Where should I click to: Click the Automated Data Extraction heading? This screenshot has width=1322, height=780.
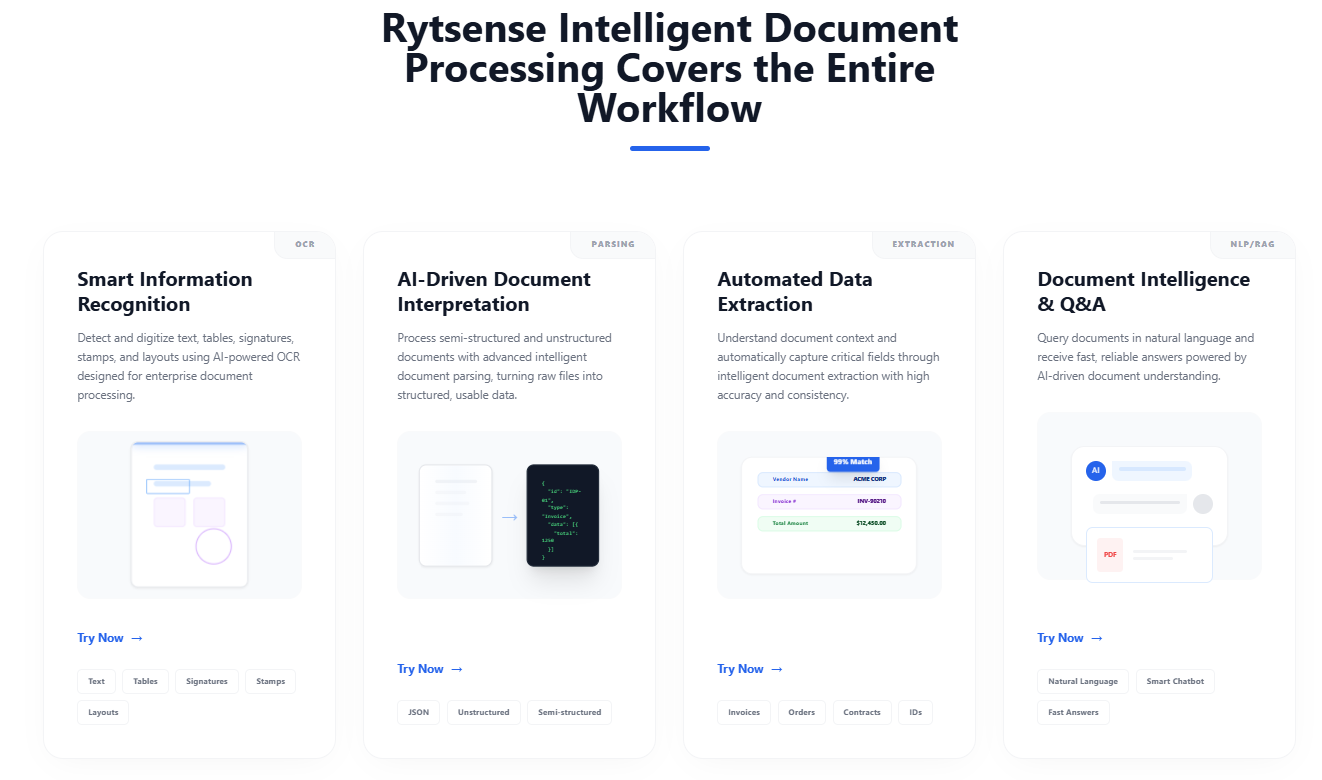795,291
